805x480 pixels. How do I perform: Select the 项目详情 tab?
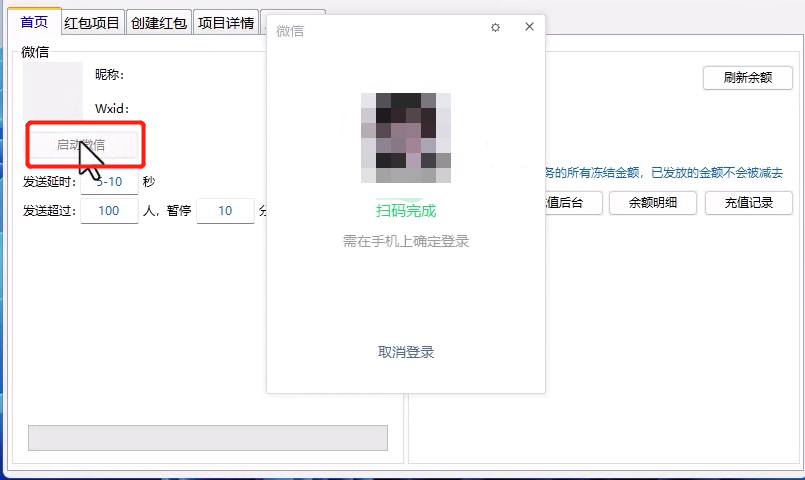tap(226, 23)
